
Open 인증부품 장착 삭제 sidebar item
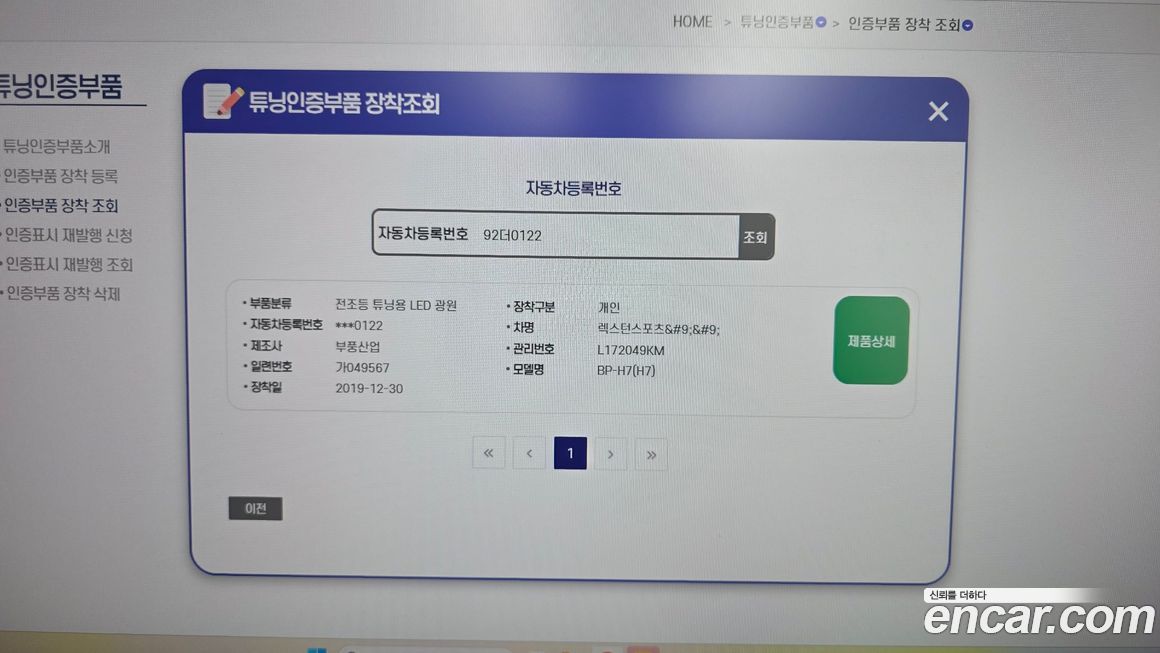62,294
